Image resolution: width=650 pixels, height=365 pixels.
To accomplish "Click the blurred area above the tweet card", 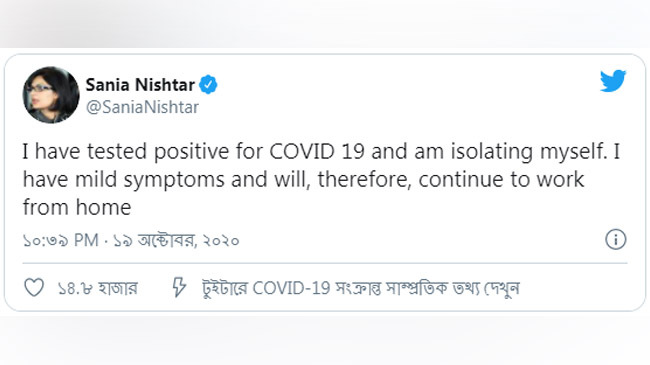I will tap(325, 23).
